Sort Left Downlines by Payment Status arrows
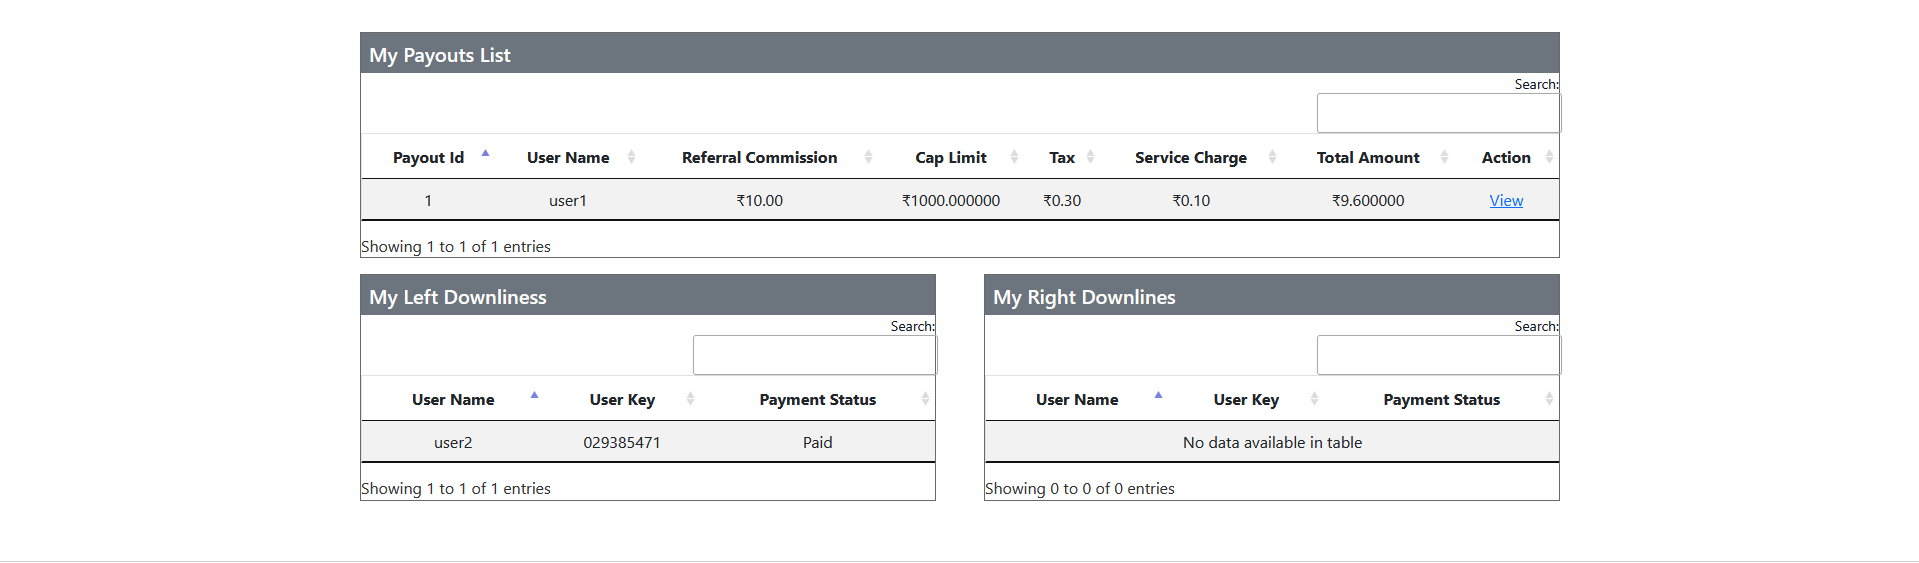 [925, 399]
